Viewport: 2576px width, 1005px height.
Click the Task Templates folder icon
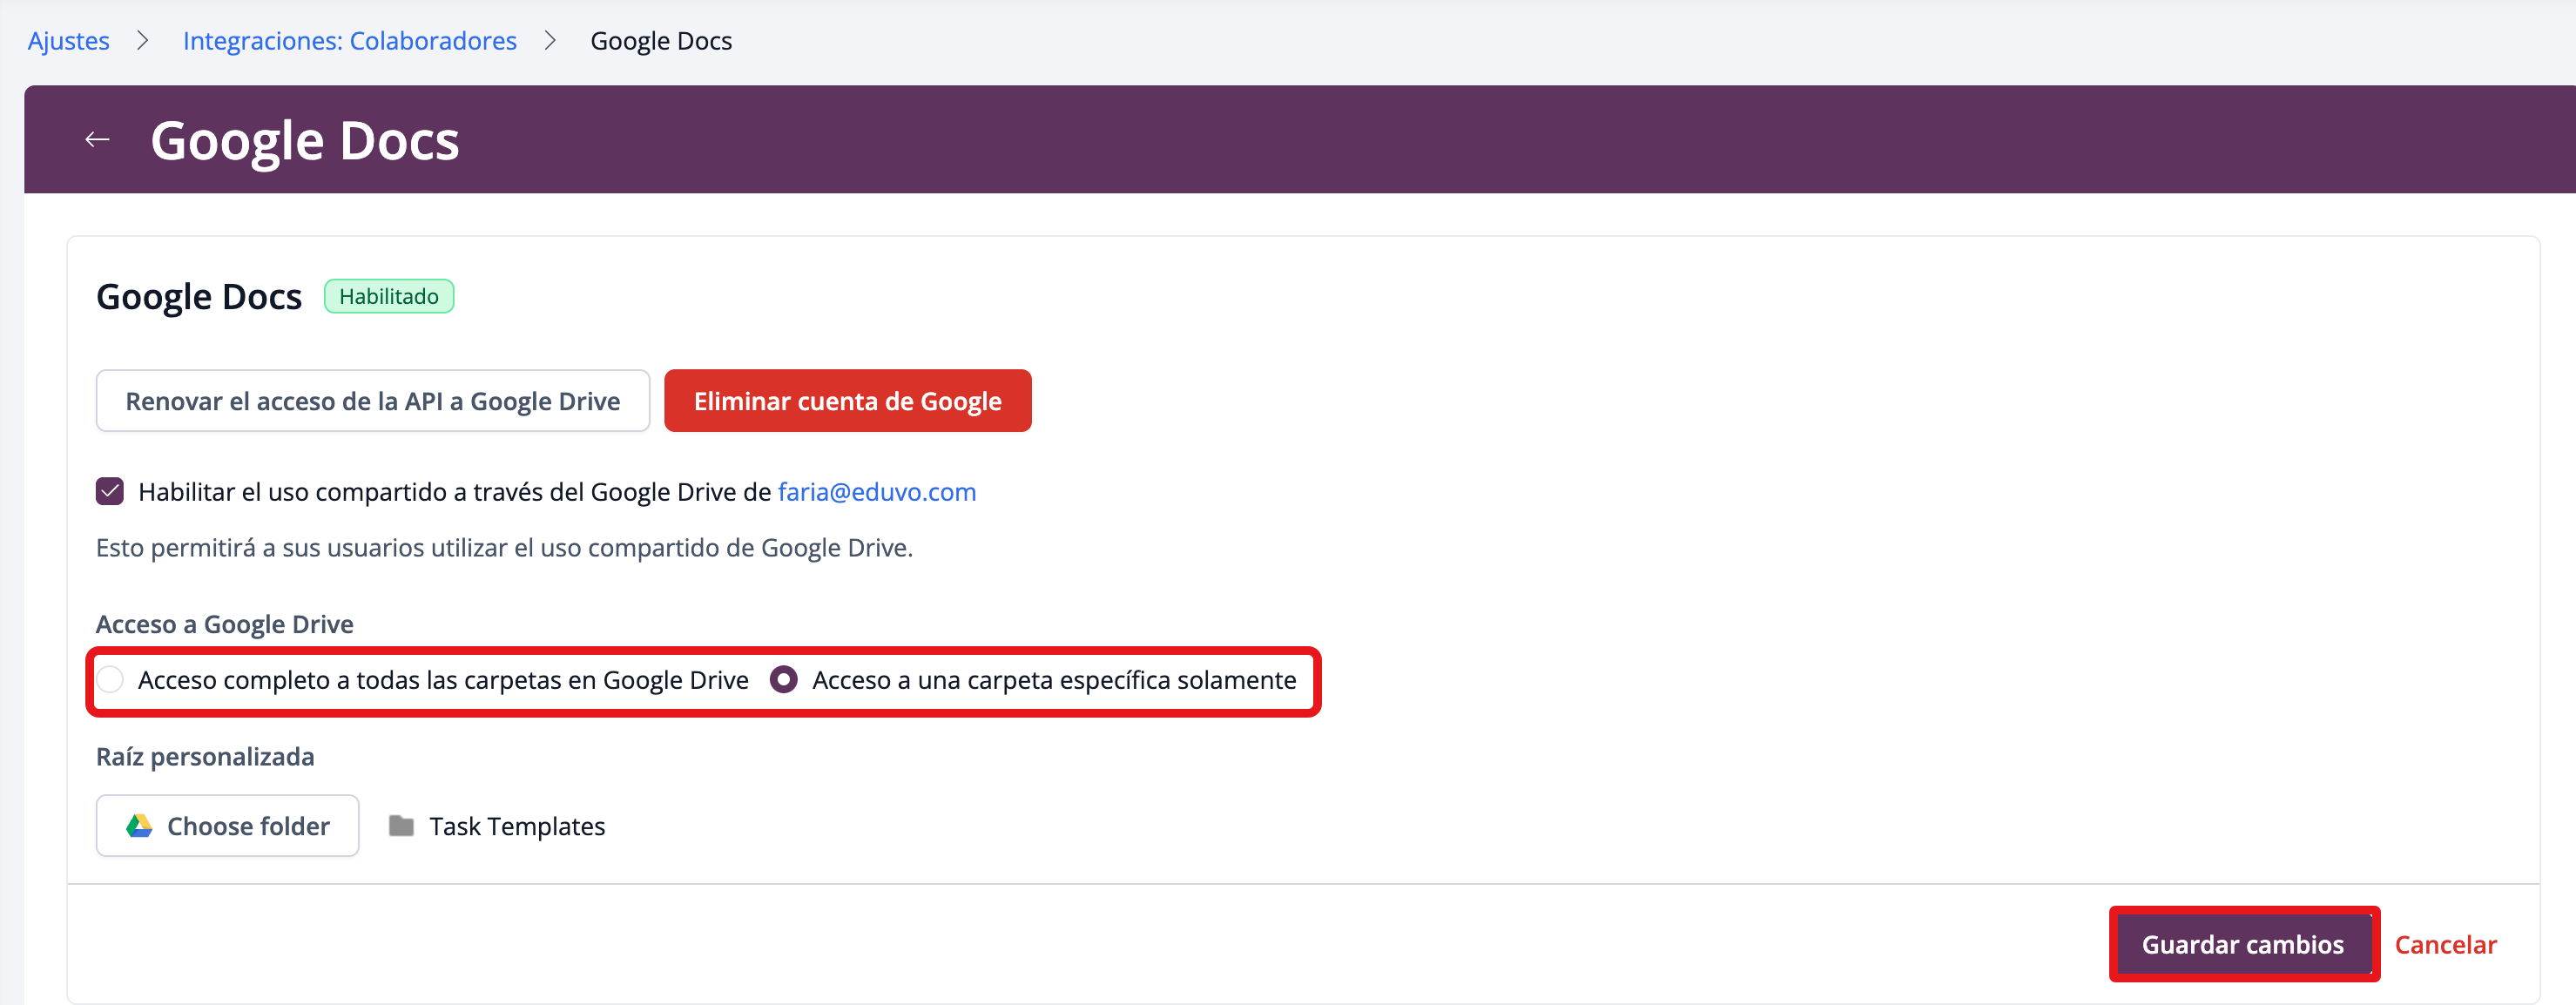401,826
